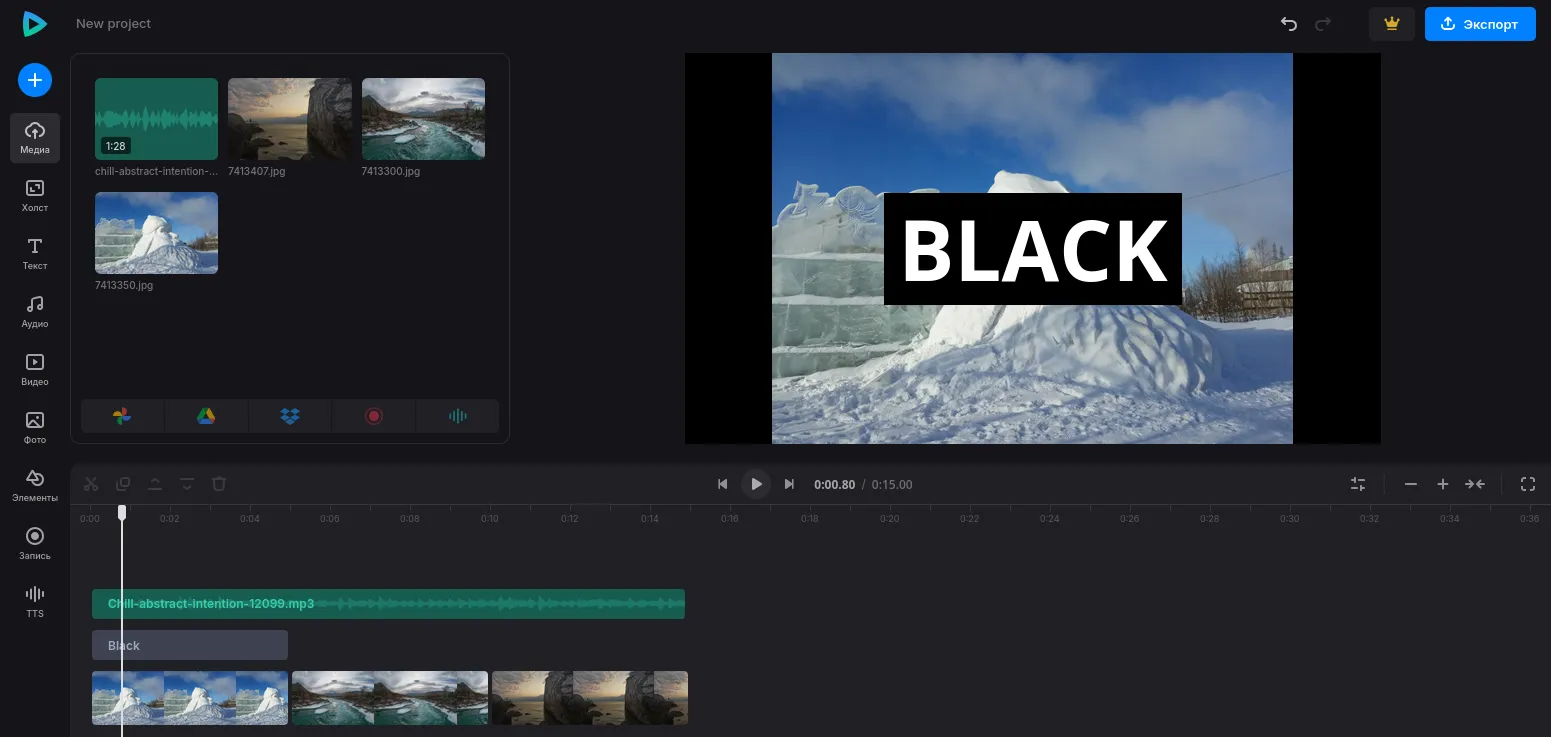Toggle fullscreen preview mode
Viewport: 1551px width, 737px height.
point(1527,484)
